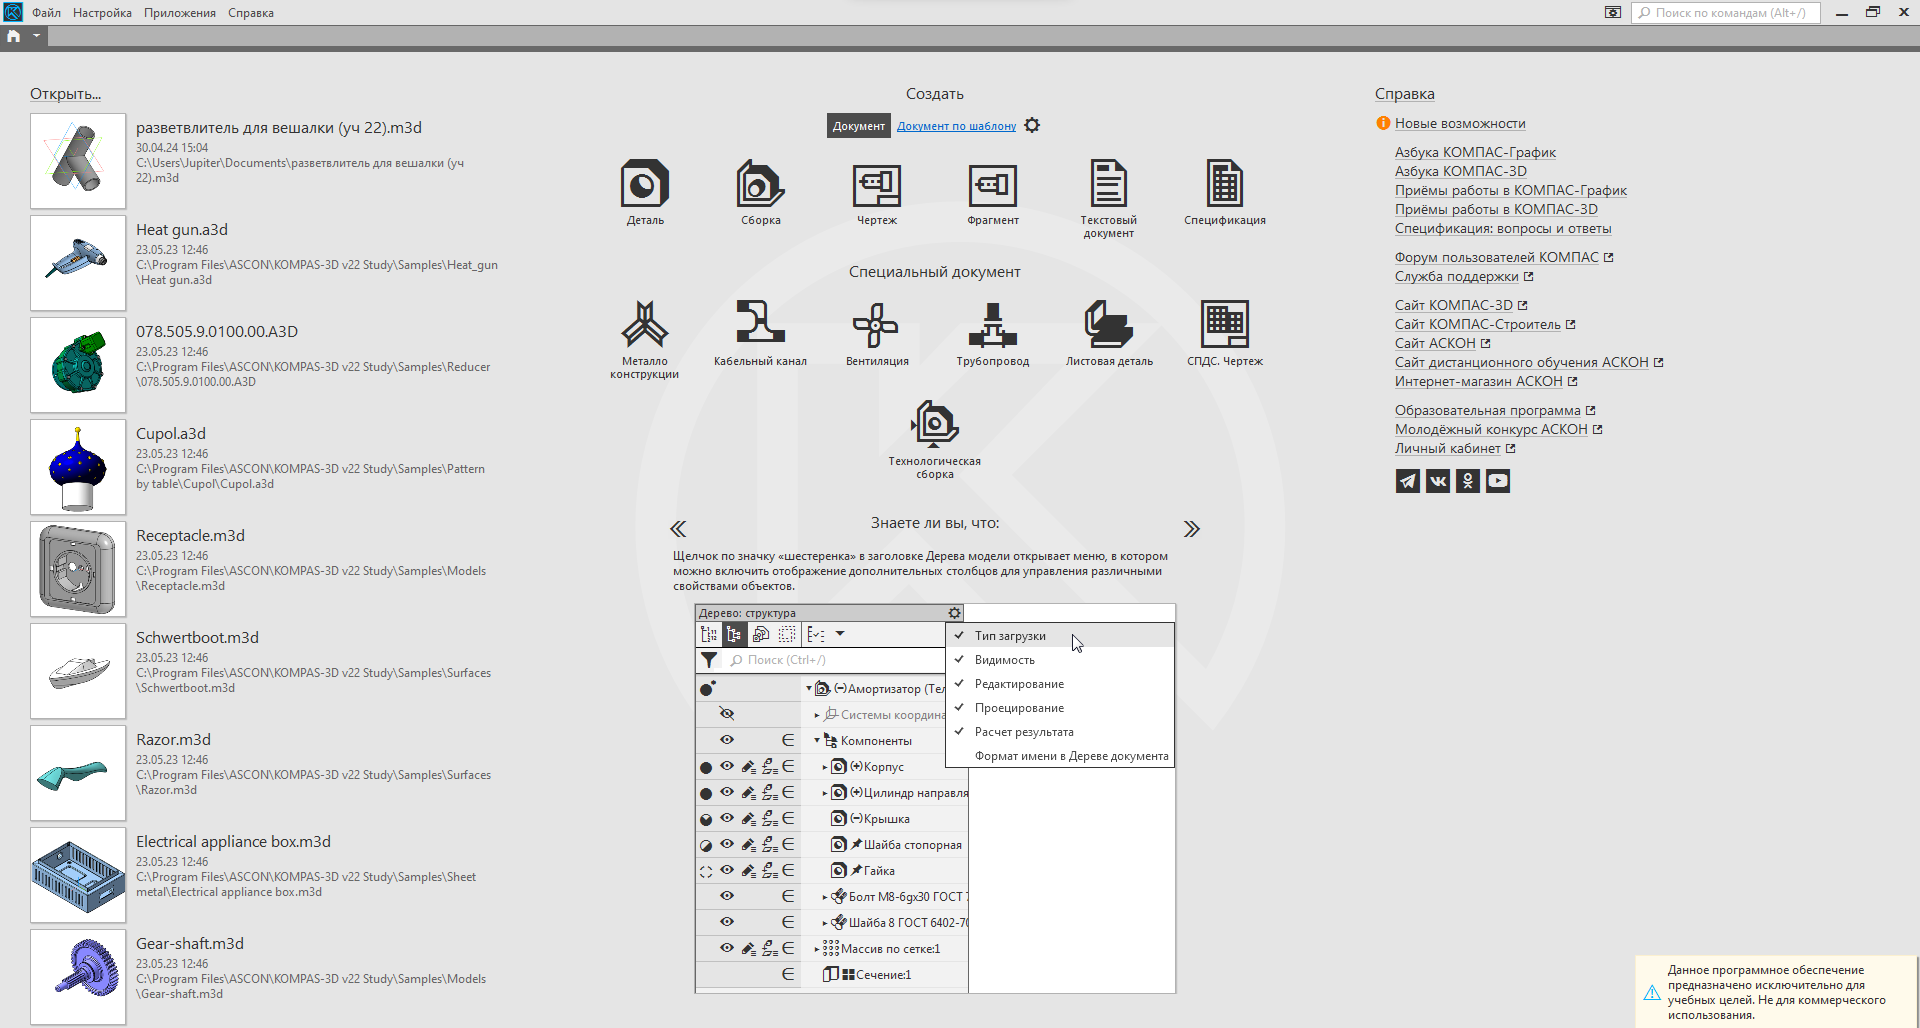The height and width of the screenshot is (1028, 1920).
Task: Open Сайт КОМПАС-3D link
Action: point(1454,306)
